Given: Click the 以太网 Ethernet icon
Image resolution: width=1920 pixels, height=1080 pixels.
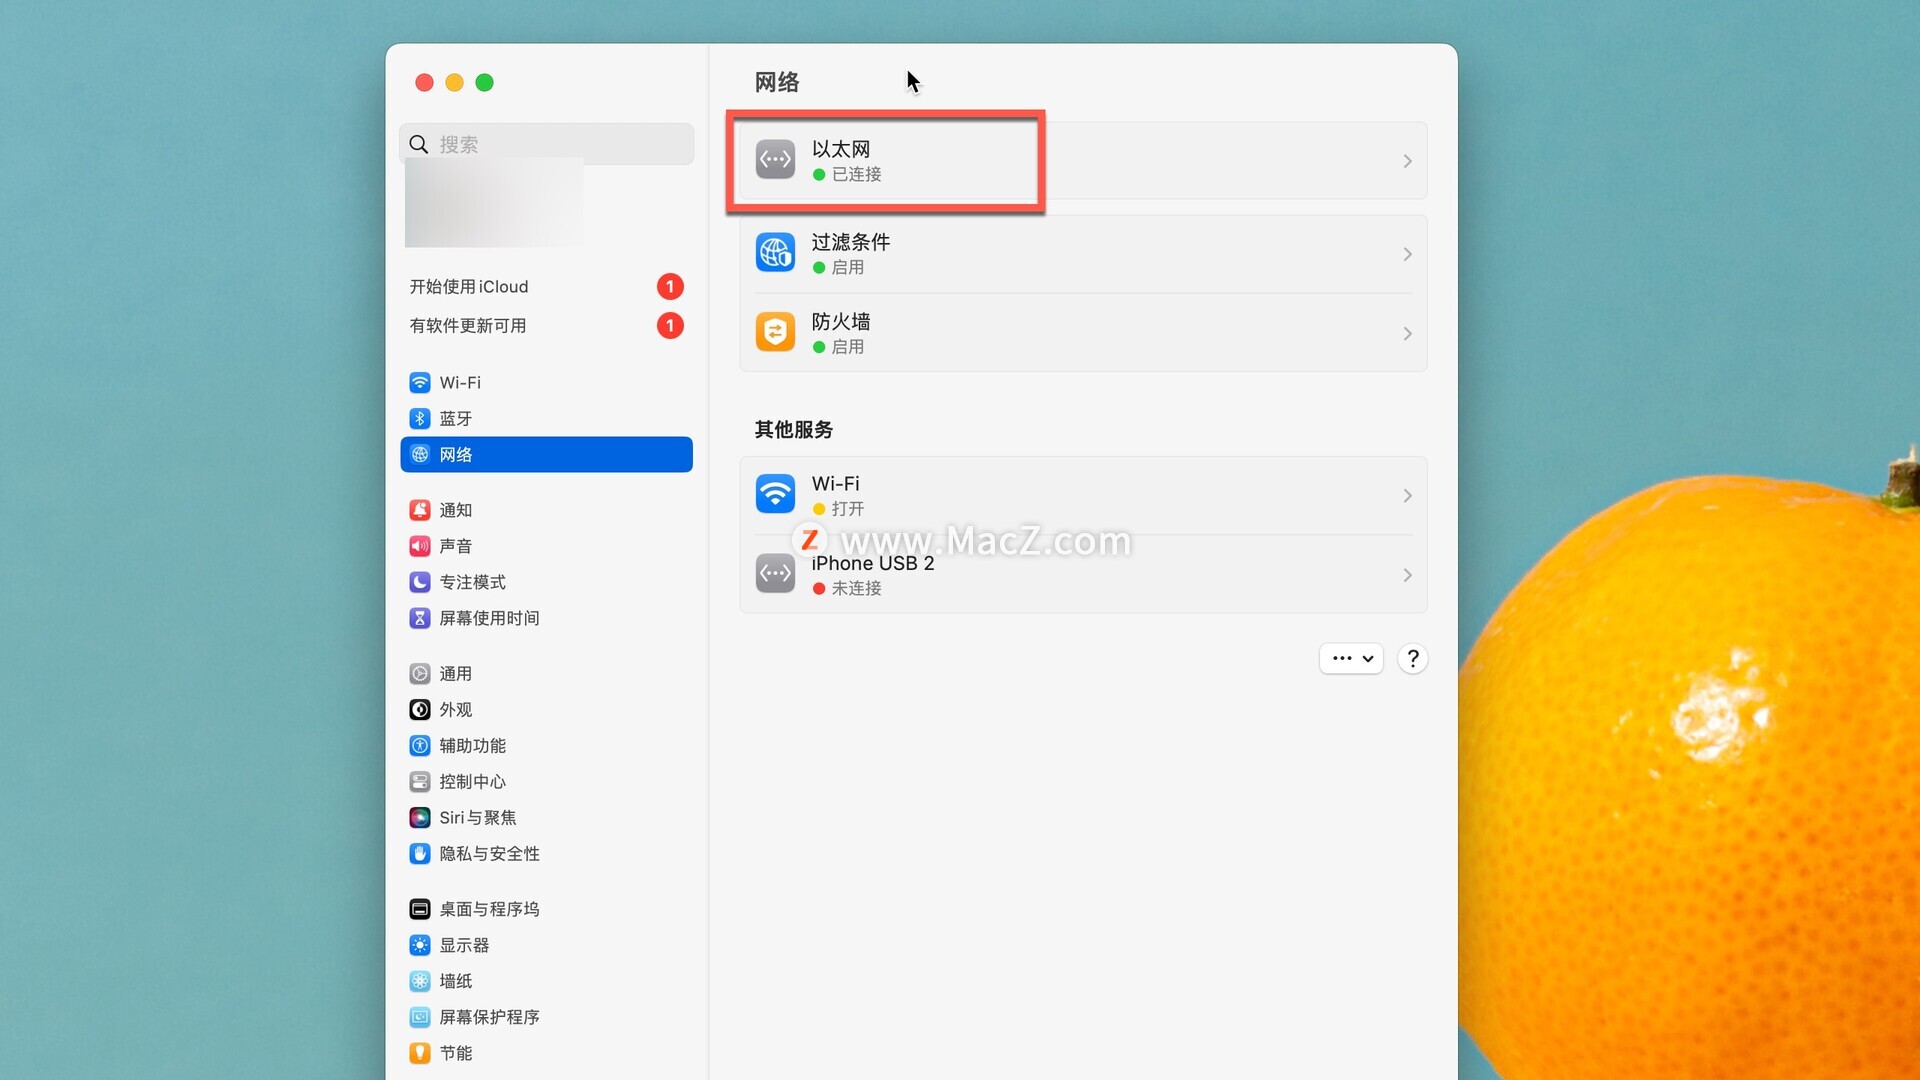Looking at the screenshot, I should click(775, 160).
